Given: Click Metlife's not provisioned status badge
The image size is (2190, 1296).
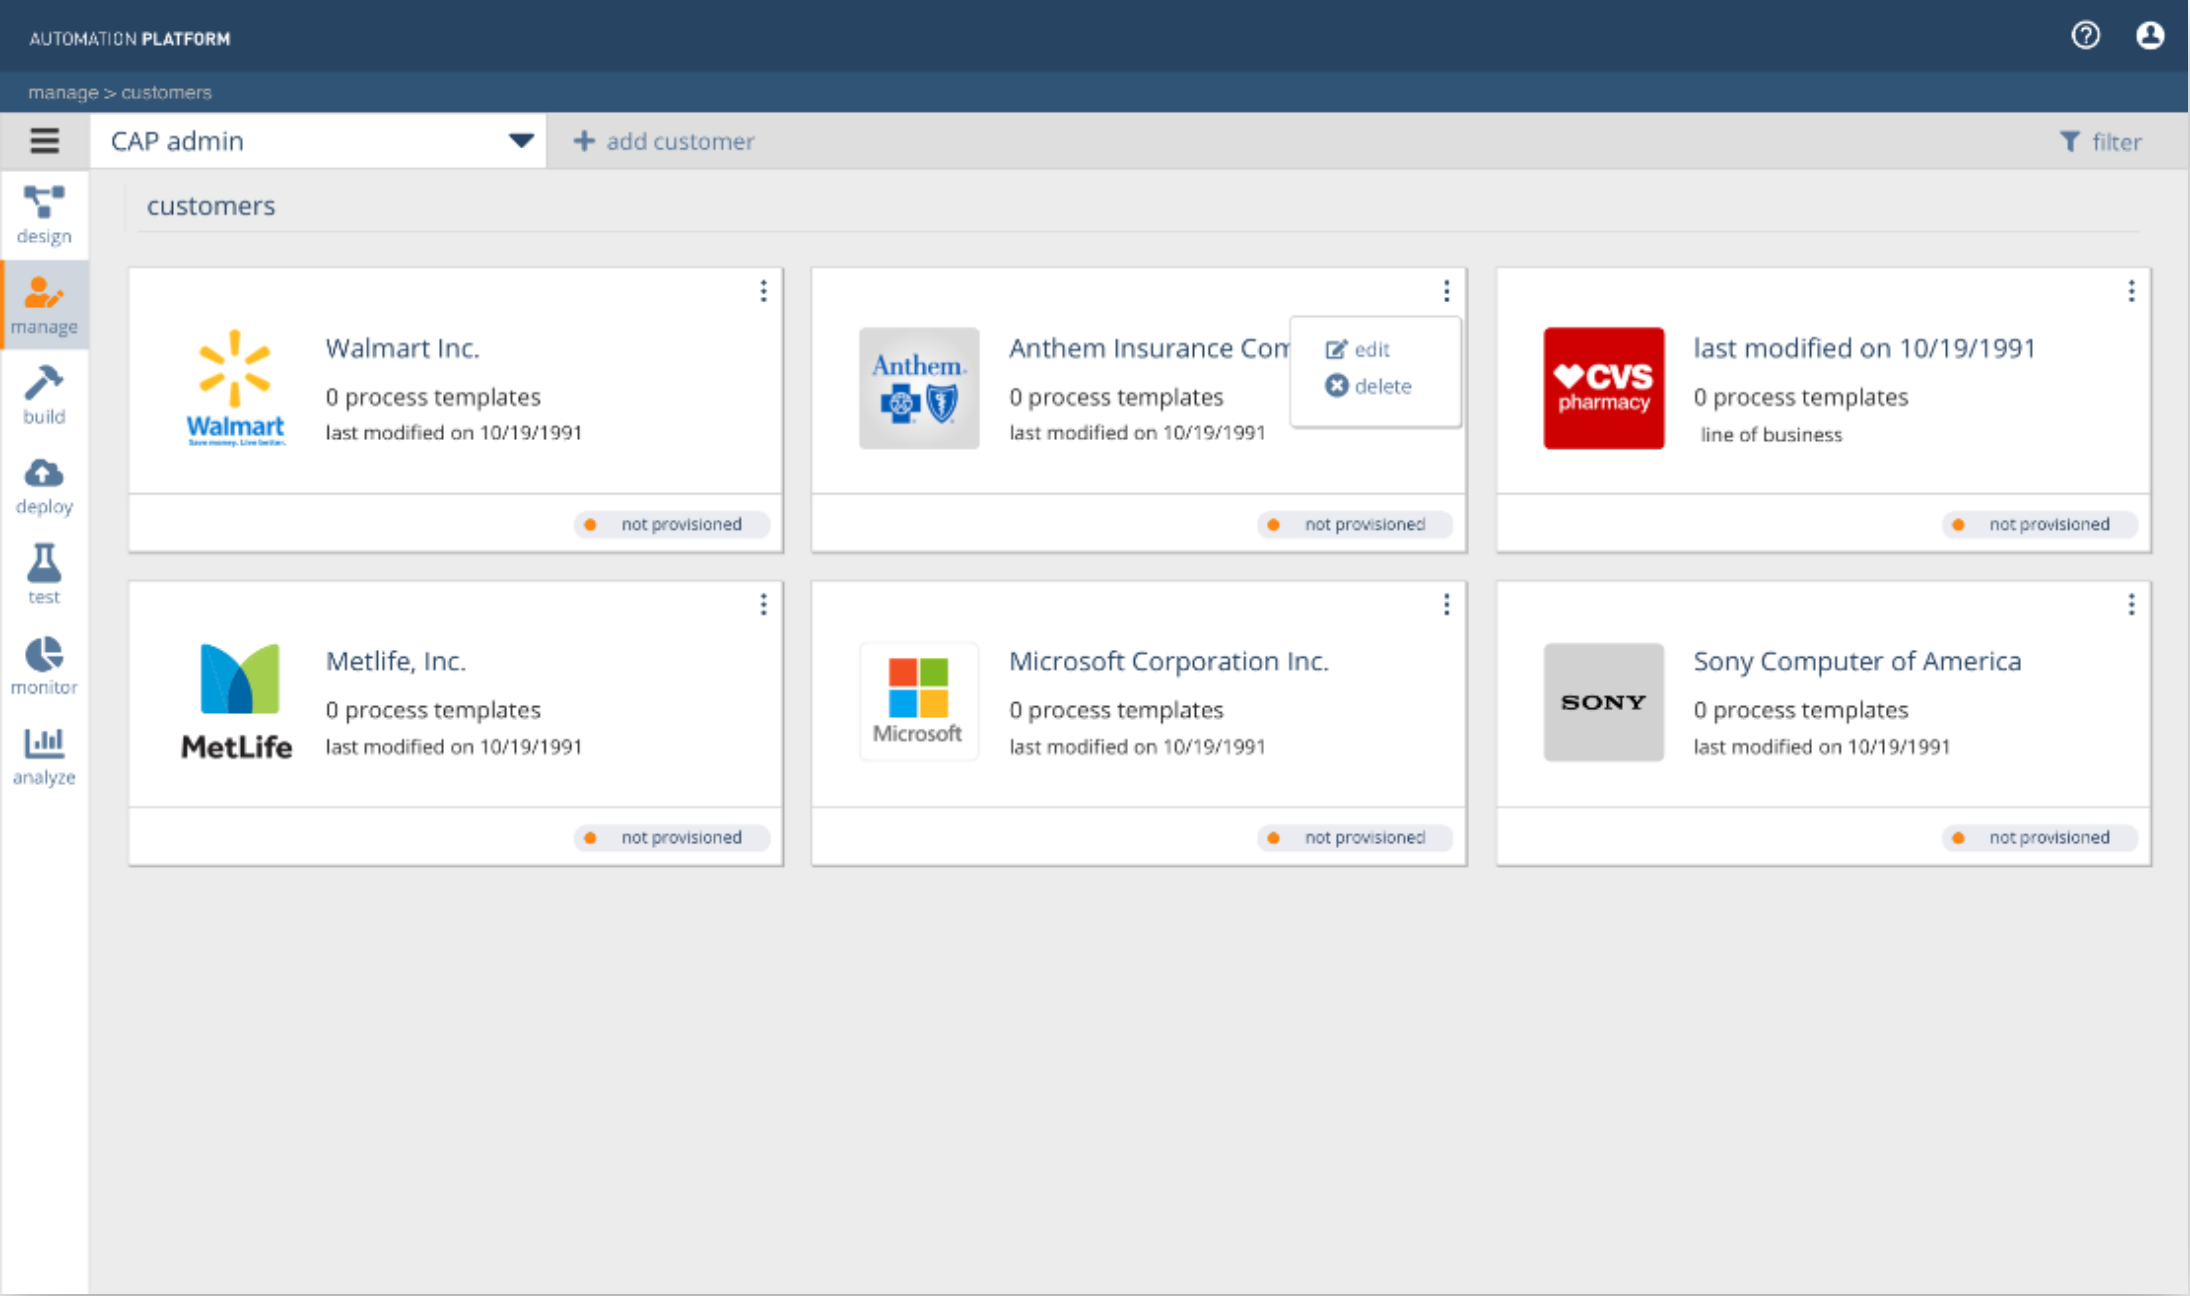Looking at the screenshot, I should click(x=672, y=837).
